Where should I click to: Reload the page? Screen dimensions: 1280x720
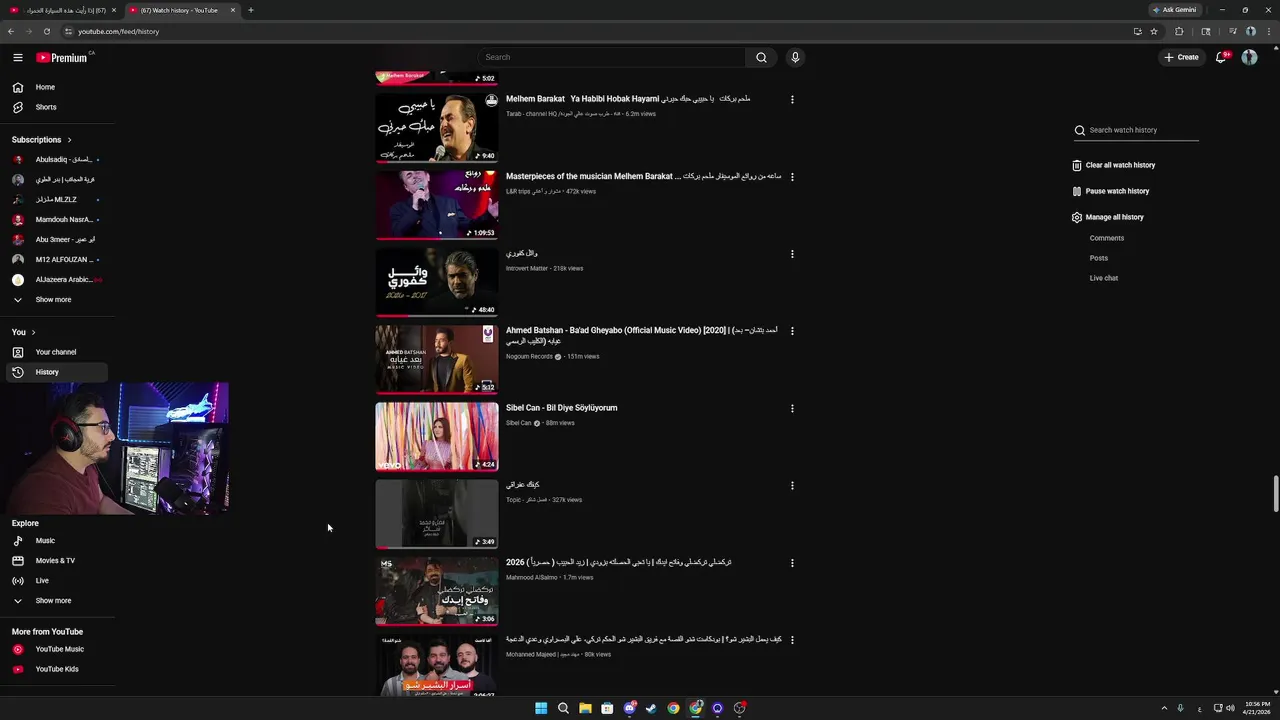click(46, 31)
